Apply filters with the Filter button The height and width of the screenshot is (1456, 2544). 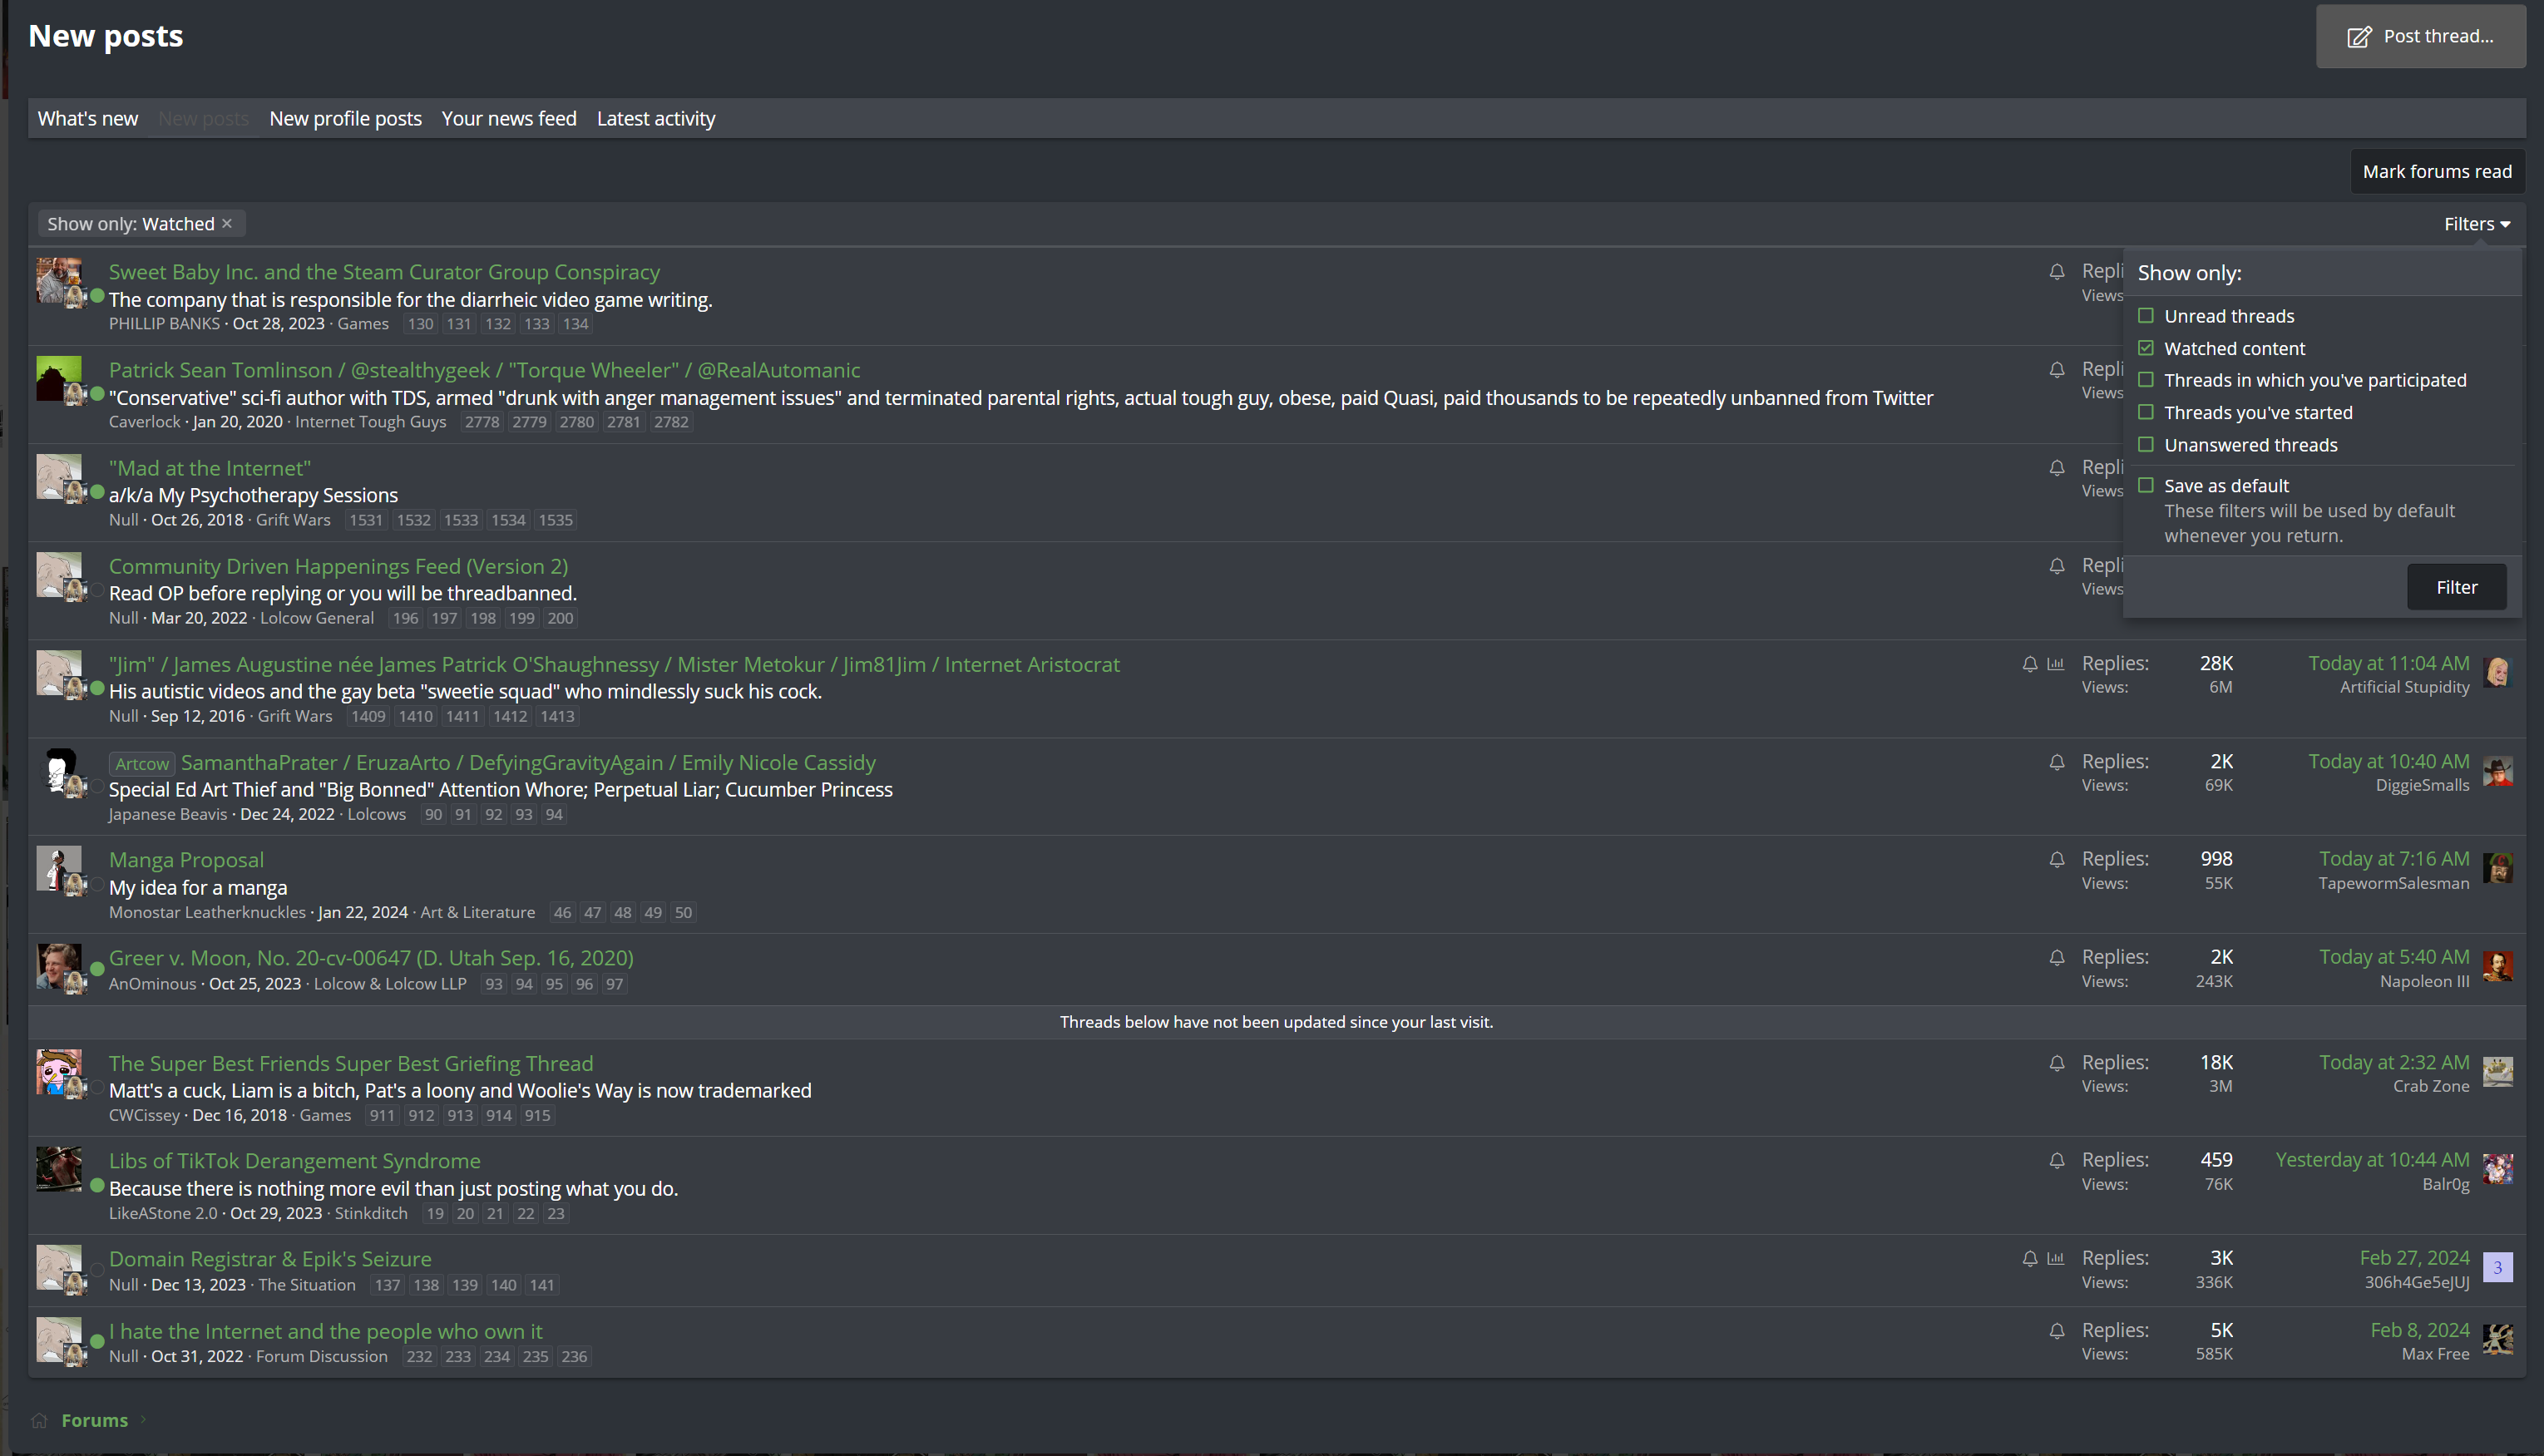coord(2456,587)
